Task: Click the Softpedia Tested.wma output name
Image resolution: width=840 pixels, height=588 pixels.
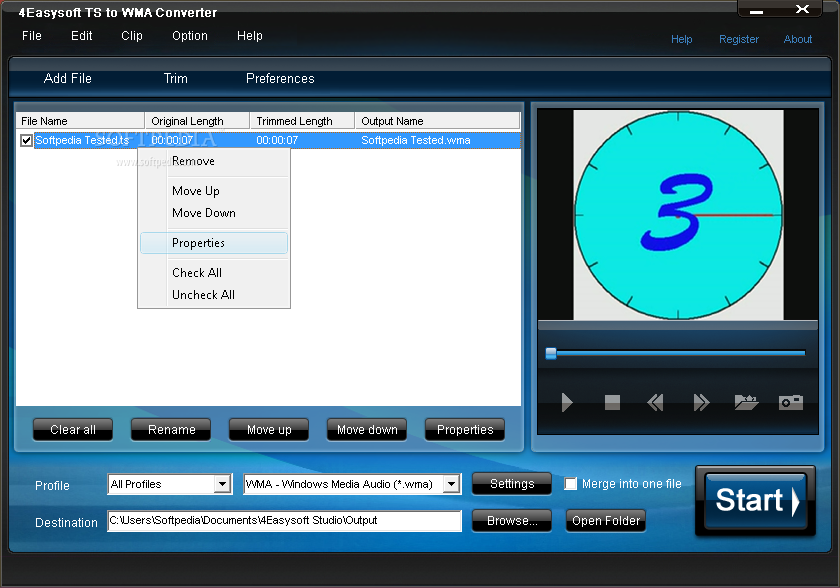Action: pyautogui.click(x=416, y=140)
